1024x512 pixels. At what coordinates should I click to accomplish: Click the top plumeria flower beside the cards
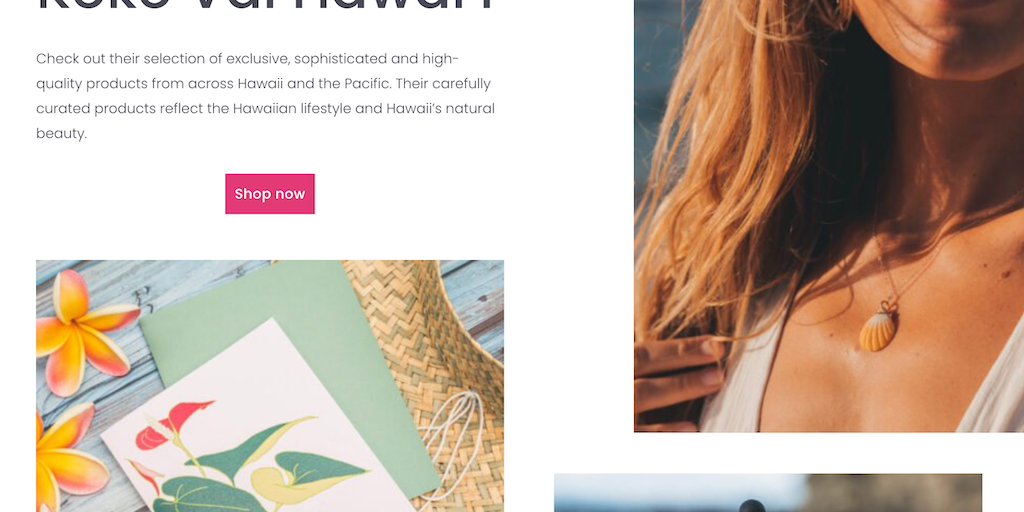[x=84, y=331]
